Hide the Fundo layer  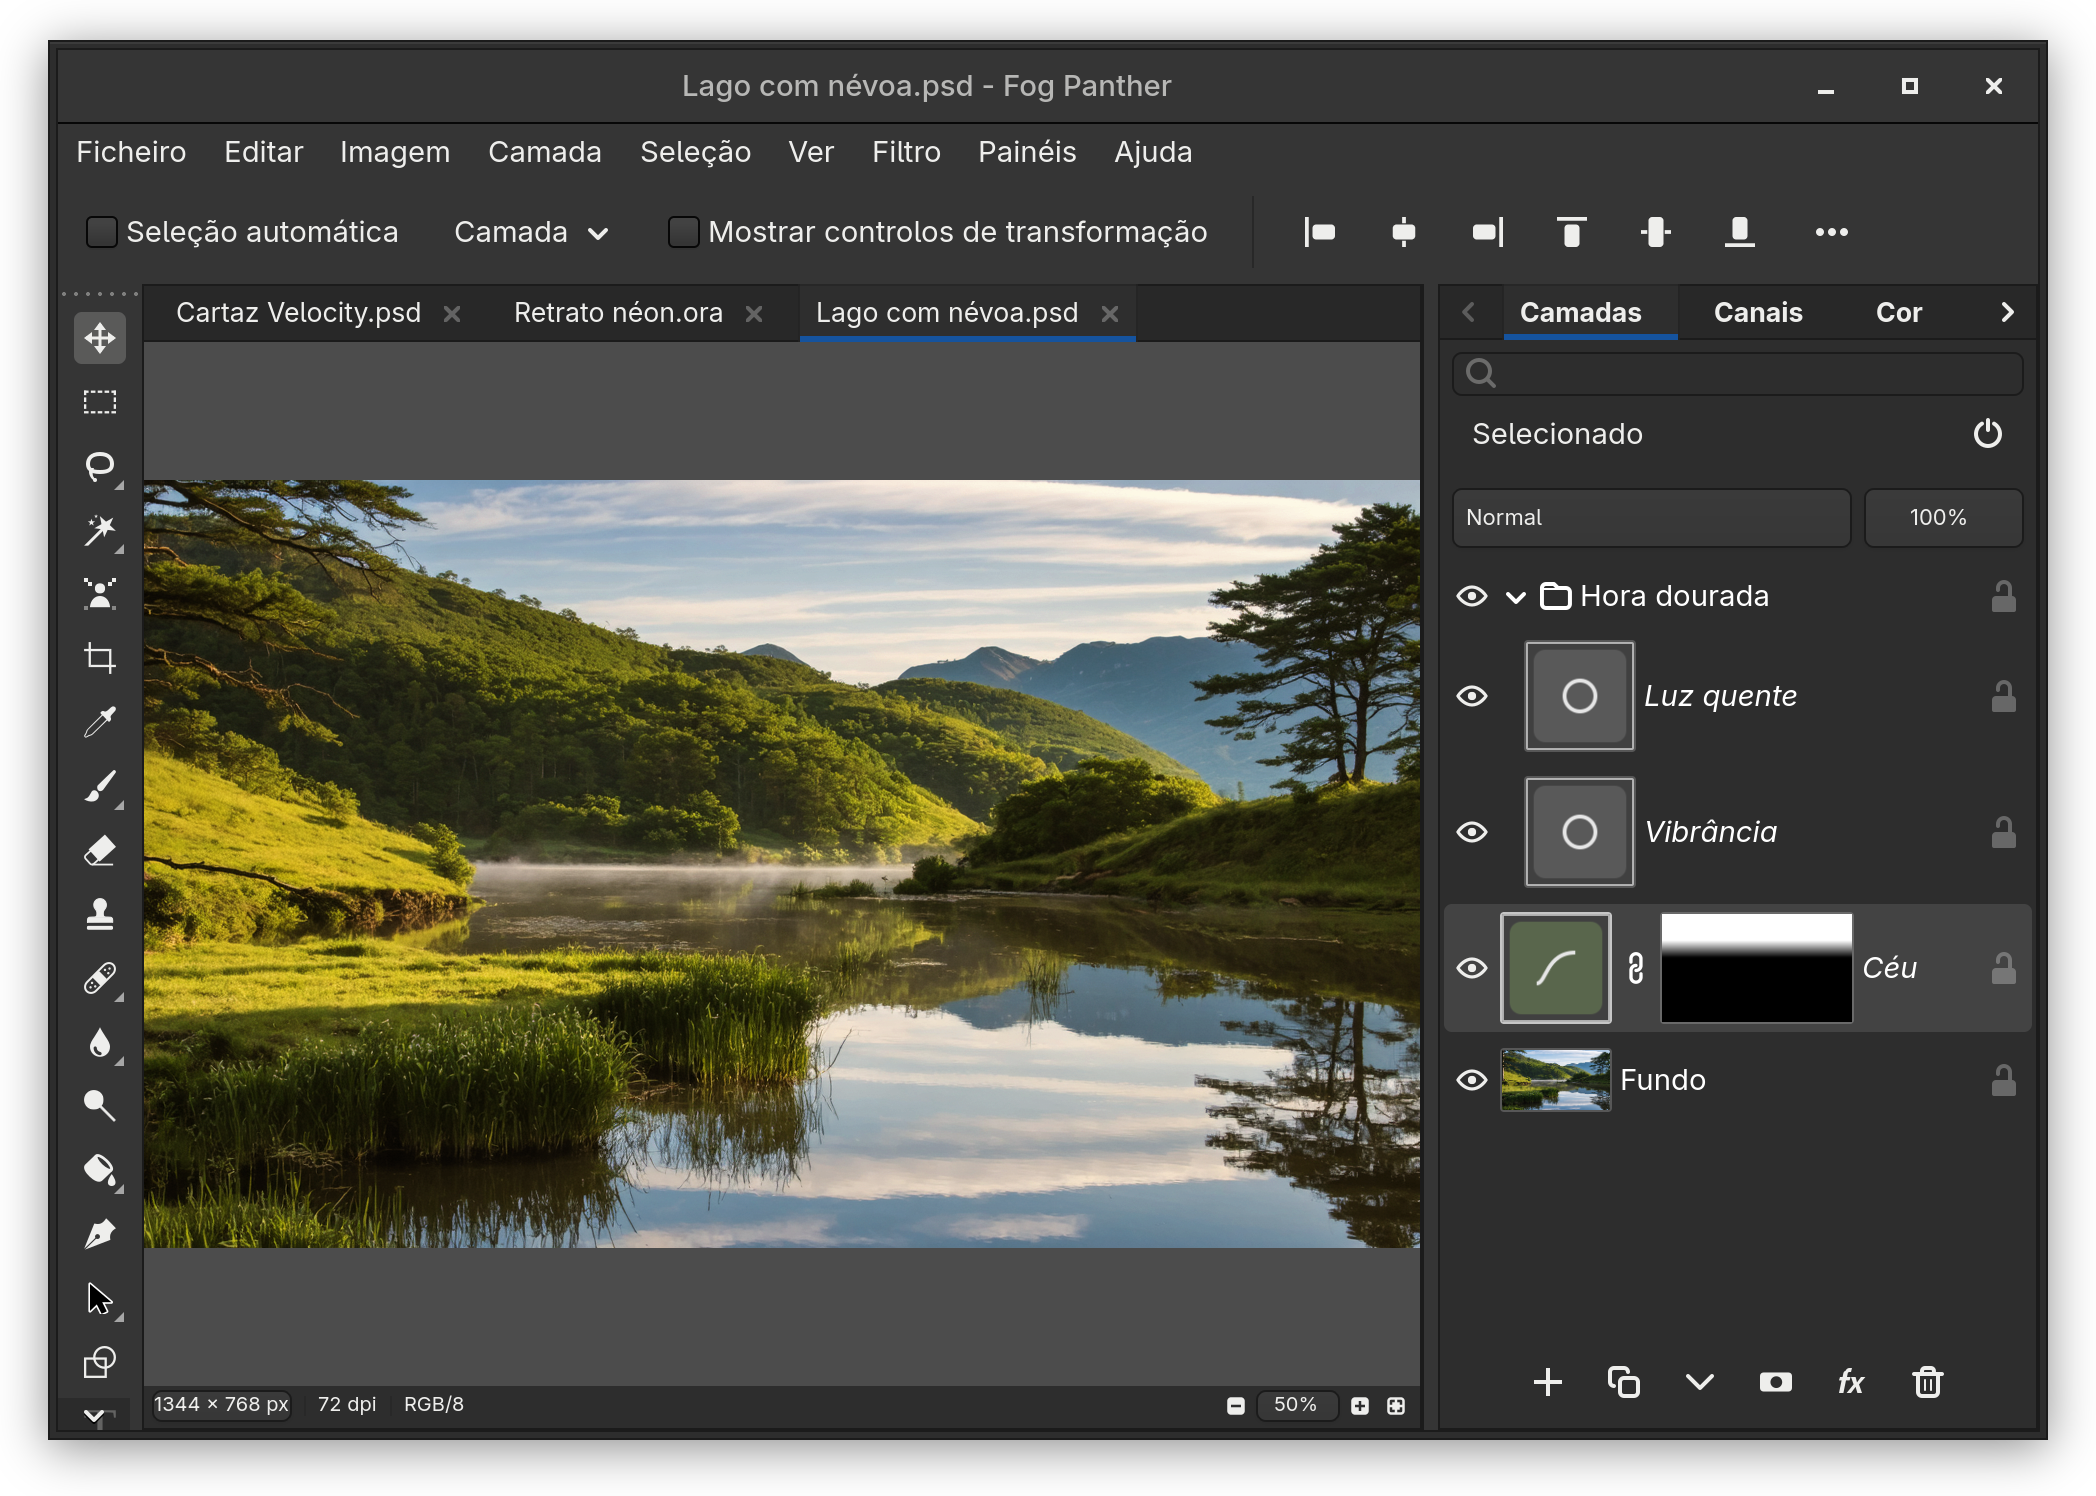click(1472, 1080)
